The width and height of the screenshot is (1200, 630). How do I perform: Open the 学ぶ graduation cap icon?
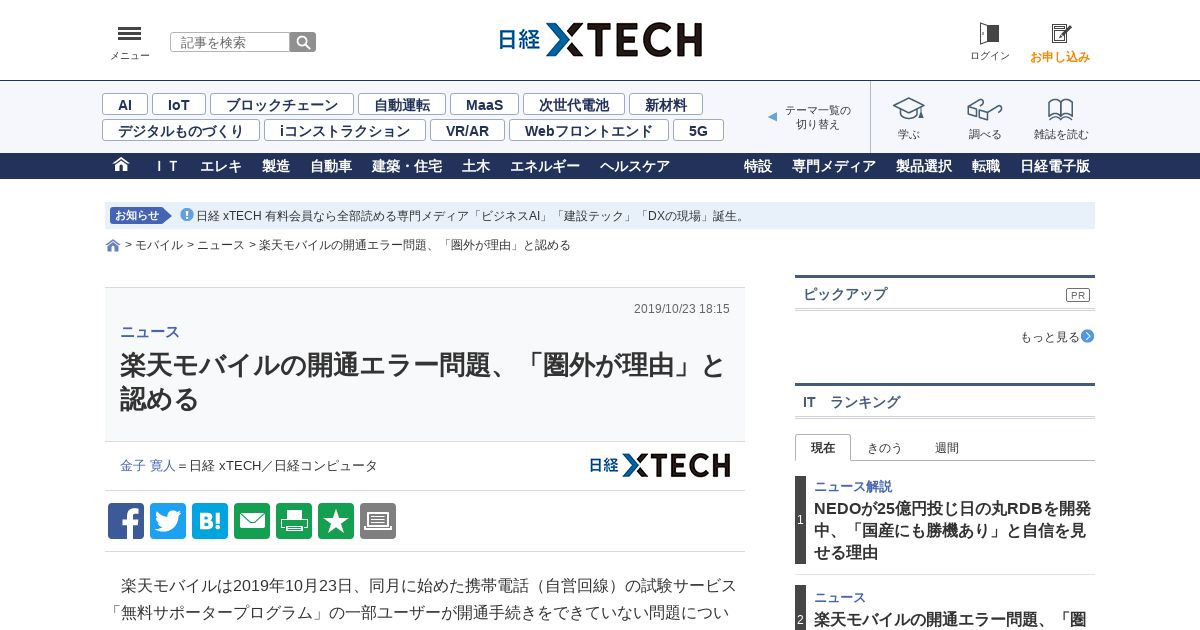[908, 108]
